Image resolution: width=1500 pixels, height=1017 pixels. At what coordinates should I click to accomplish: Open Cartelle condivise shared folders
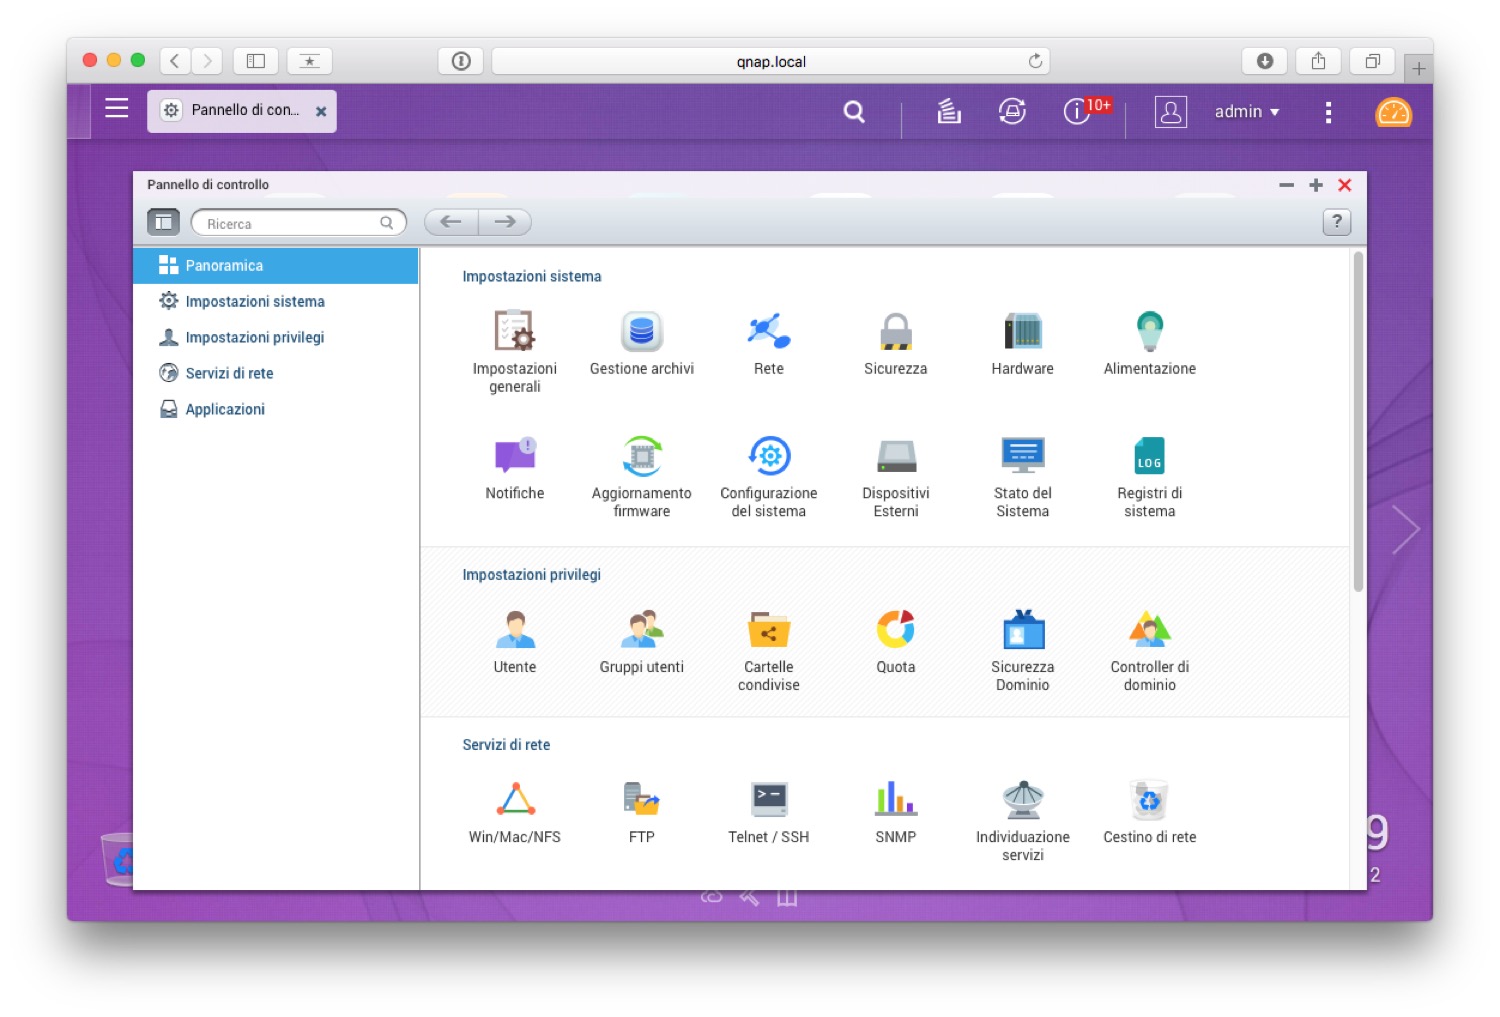coord(769,650)
